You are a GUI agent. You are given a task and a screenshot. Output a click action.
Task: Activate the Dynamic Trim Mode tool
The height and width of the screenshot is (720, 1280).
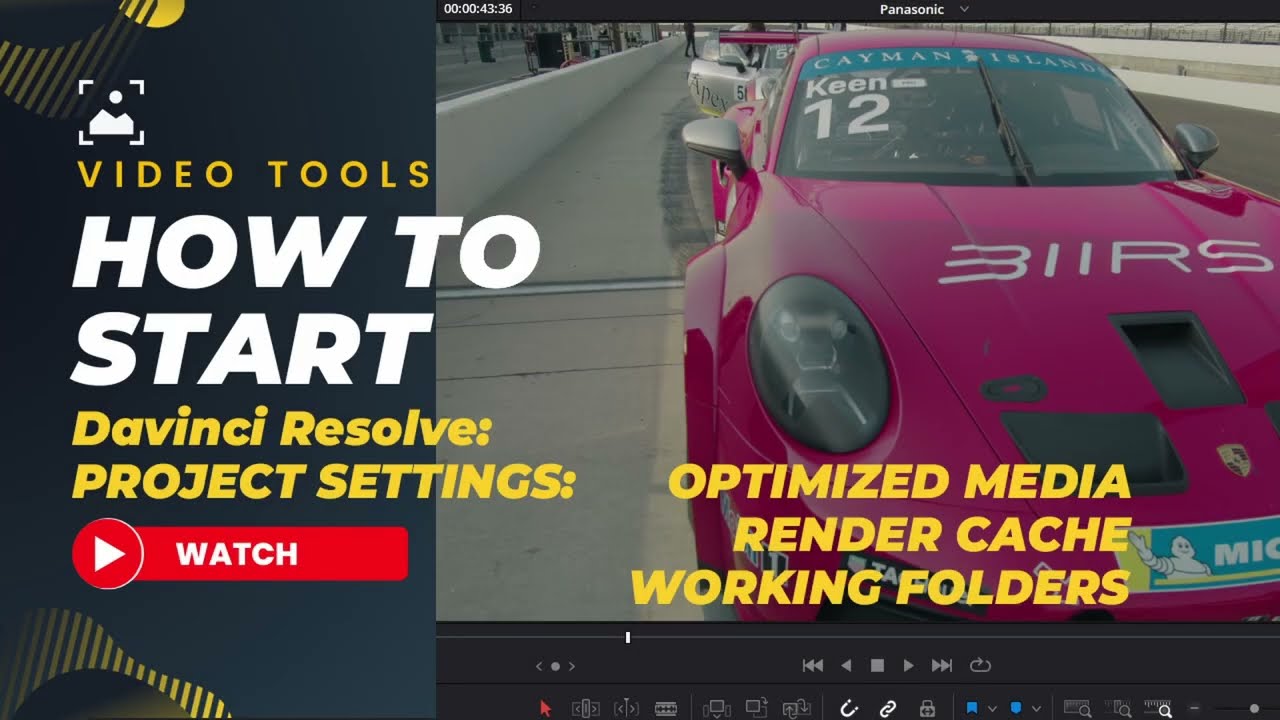[626, 709]
